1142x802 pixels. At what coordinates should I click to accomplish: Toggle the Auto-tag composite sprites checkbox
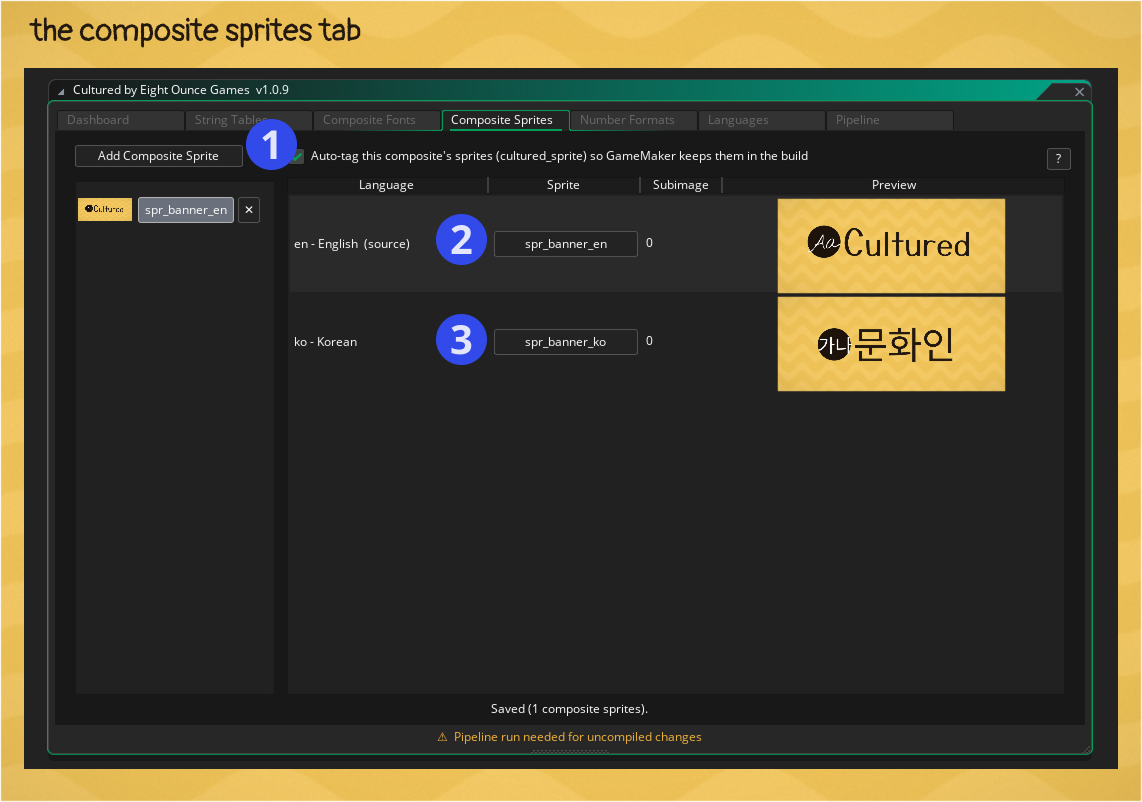297,157
